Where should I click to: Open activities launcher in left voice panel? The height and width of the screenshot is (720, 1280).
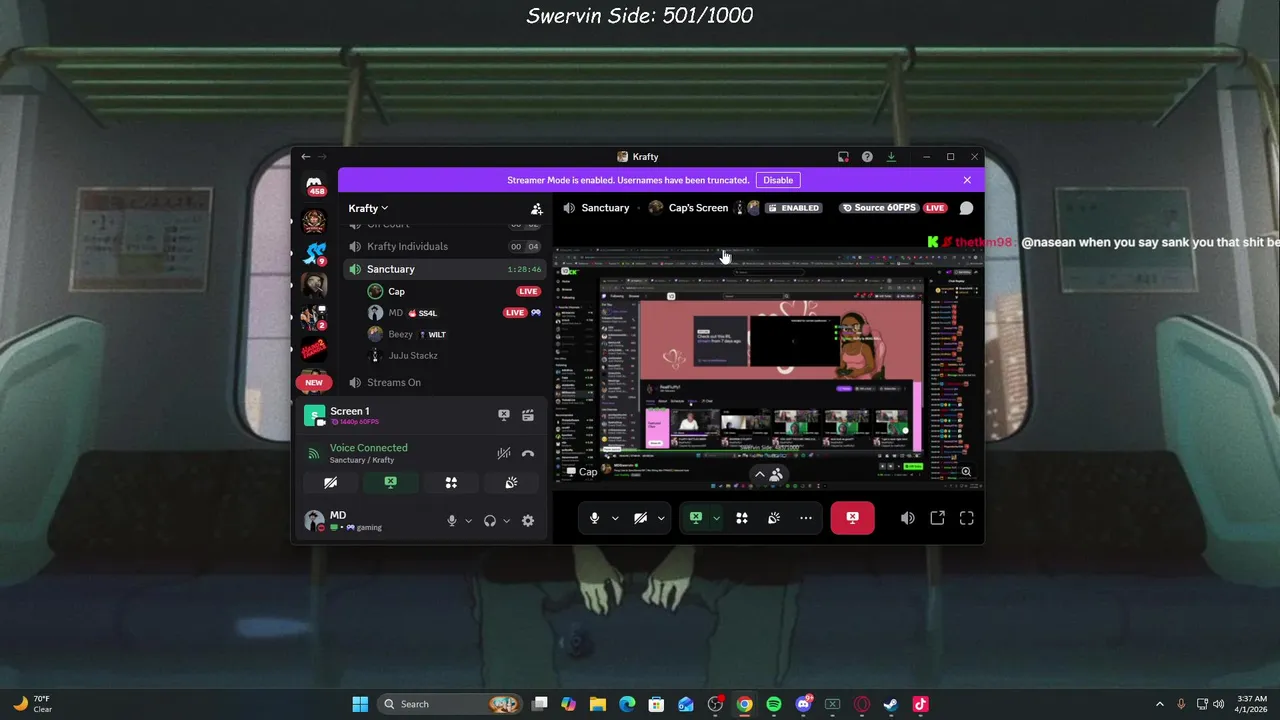(x=451, y=482)
